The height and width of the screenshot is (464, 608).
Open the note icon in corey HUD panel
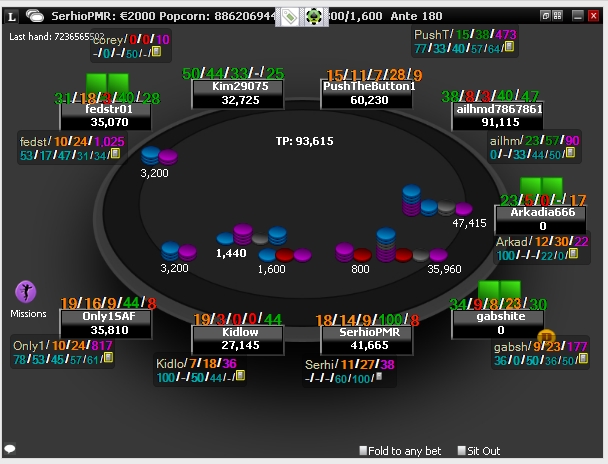coord(156,51)
